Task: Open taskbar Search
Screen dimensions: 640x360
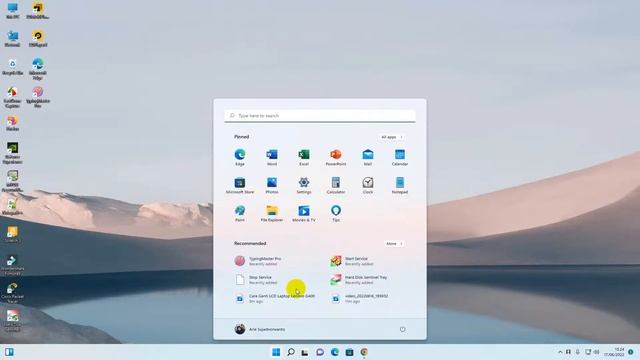Action: 291,352
